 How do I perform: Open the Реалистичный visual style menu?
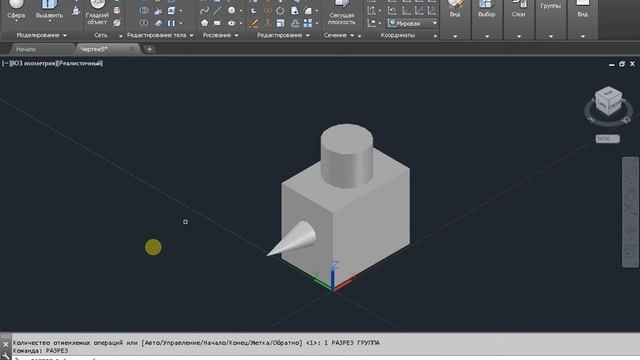(80, 63)
